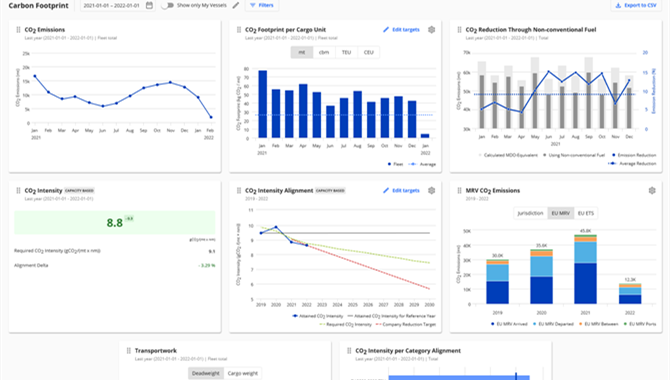
Task: Open settings gear on CO2 Footprint per Cargo Unit
Action: [x=432, y=29]
